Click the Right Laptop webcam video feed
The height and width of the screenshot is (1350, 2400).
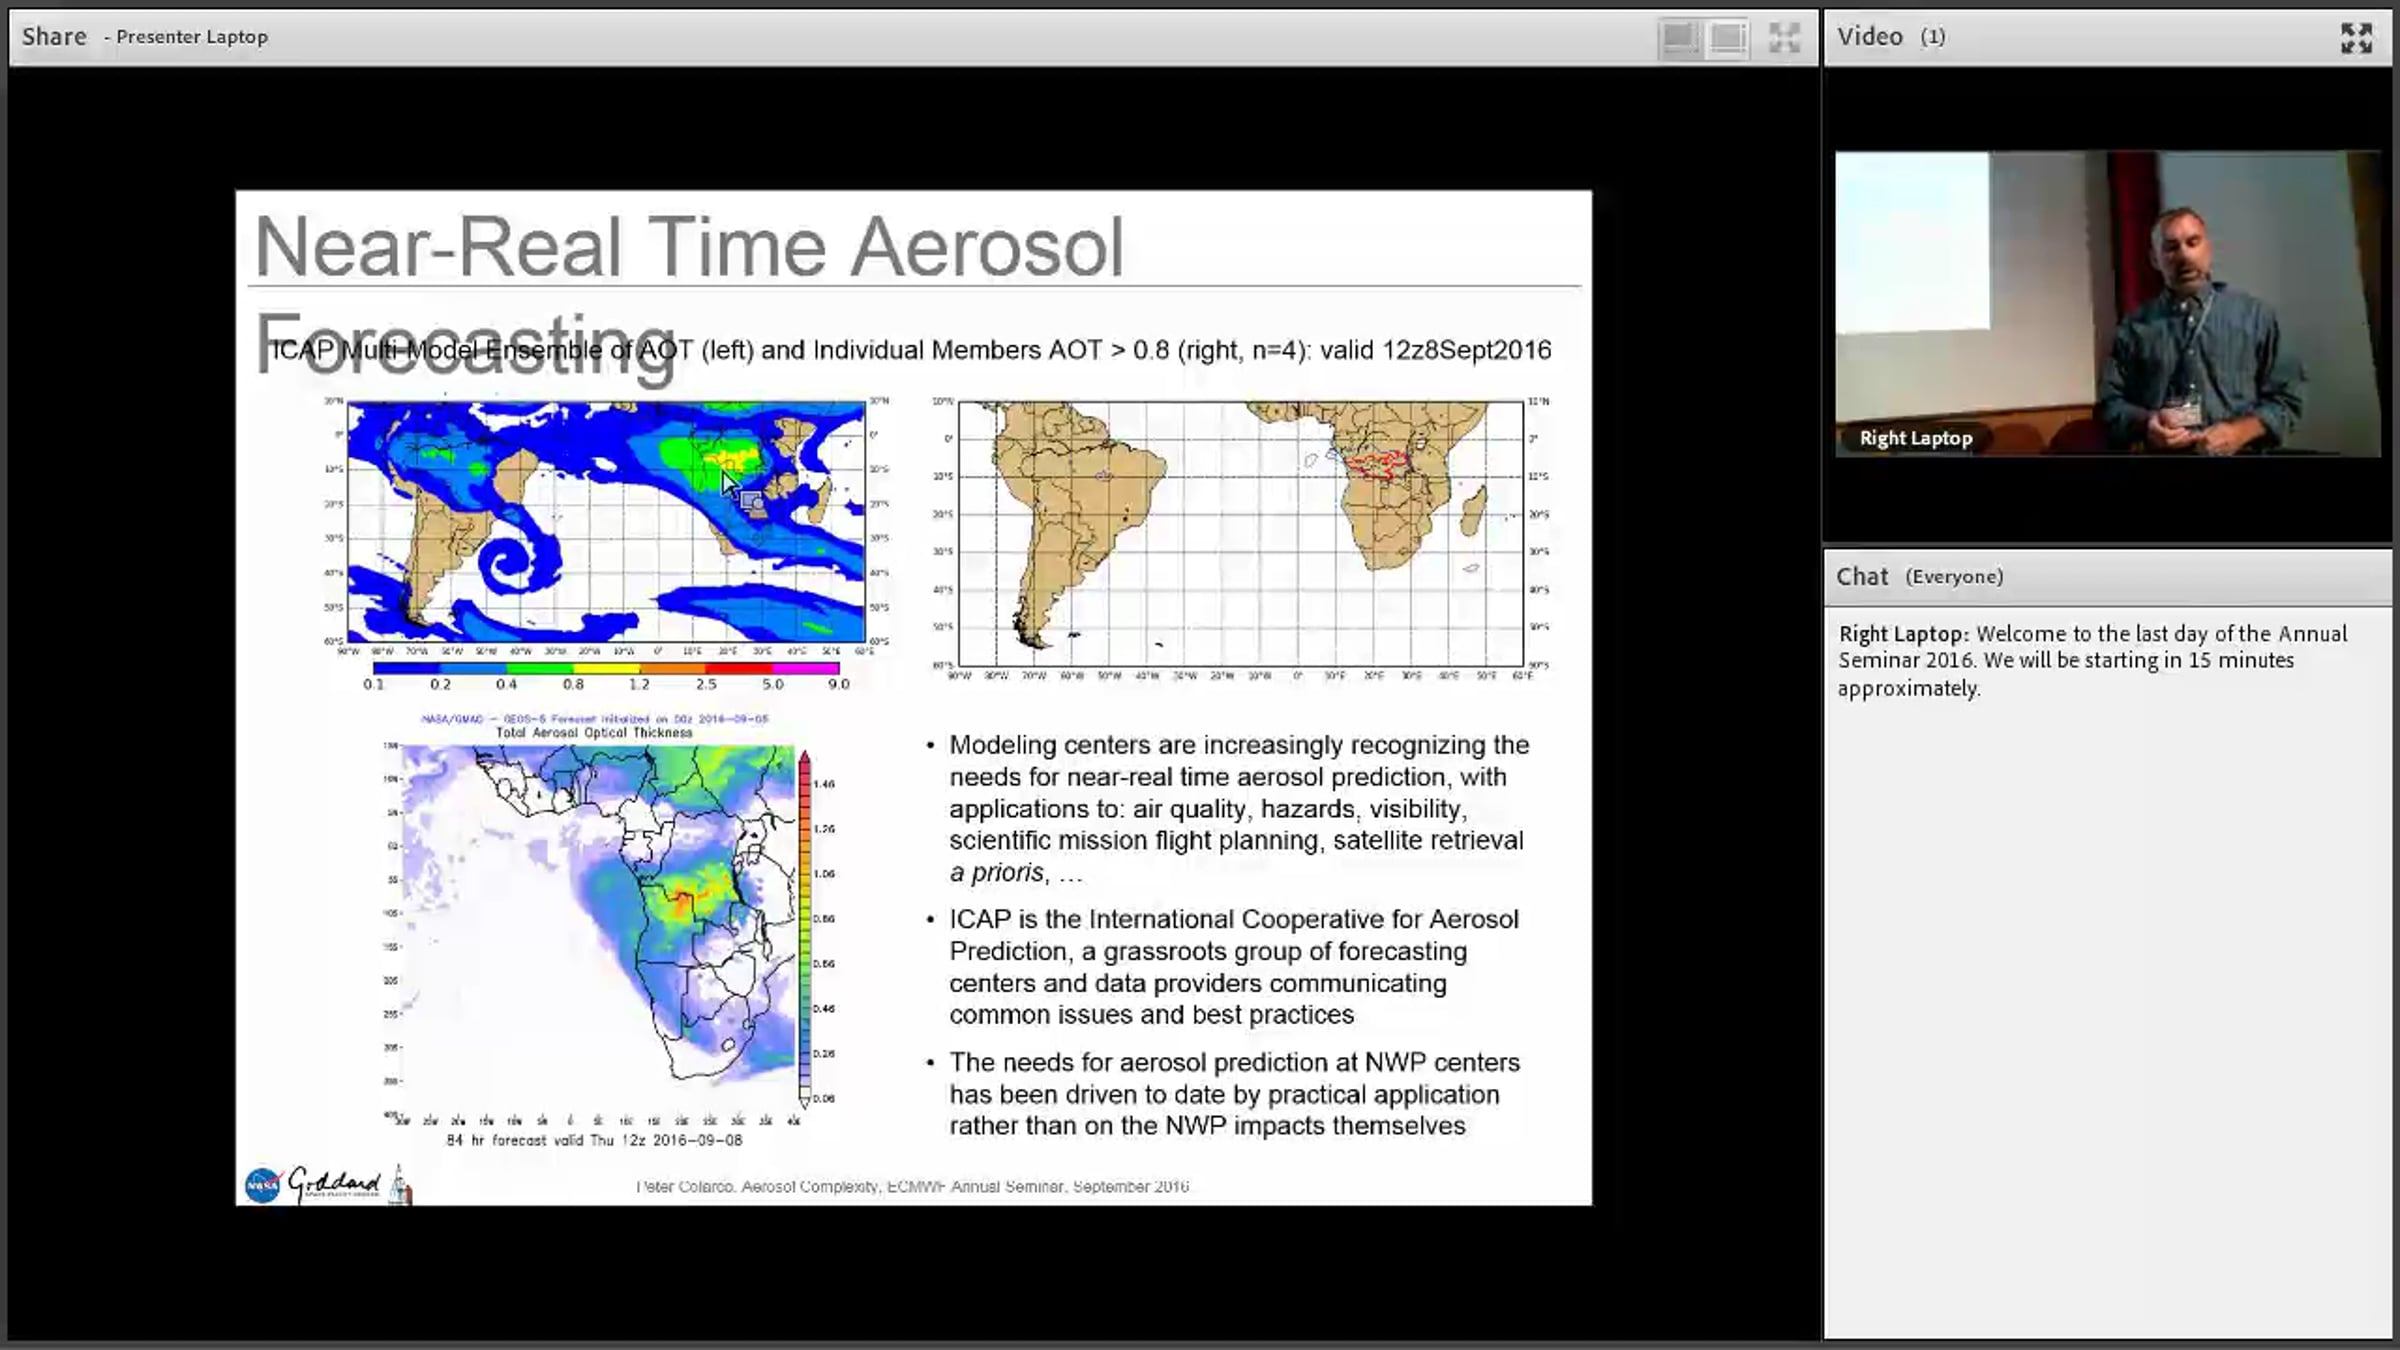(2108, 304)
